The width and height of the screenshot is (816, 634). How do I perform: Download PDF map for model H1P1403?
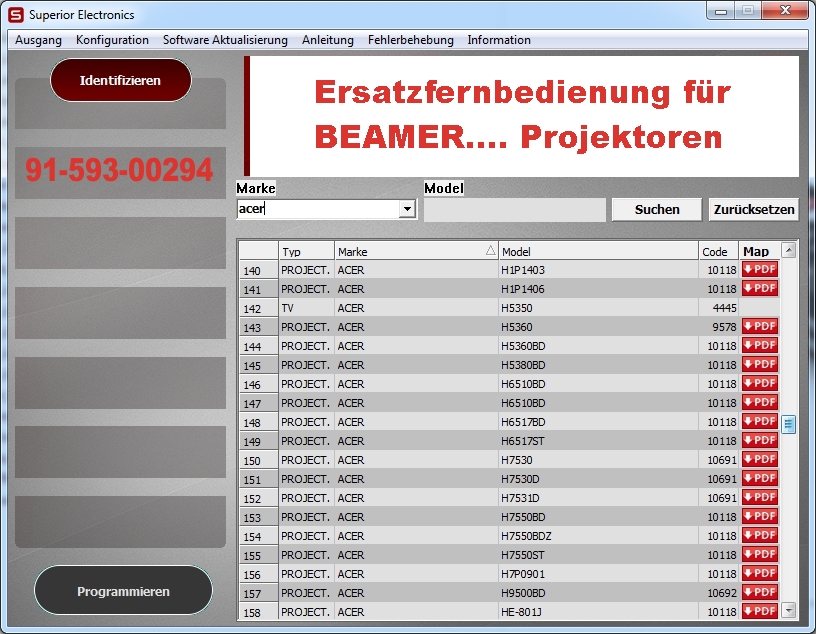[759, 270]
